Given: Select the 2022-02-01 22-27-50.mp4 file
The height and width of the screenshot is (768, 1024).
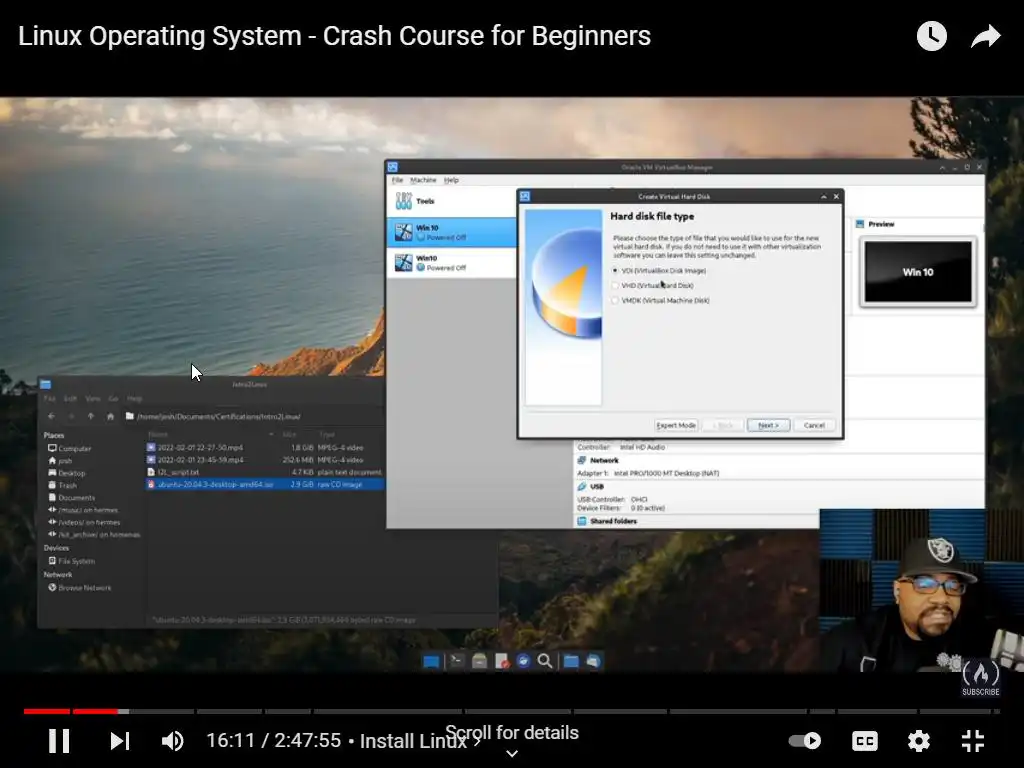Looking at the screenshot, I should tap(264, 448).
